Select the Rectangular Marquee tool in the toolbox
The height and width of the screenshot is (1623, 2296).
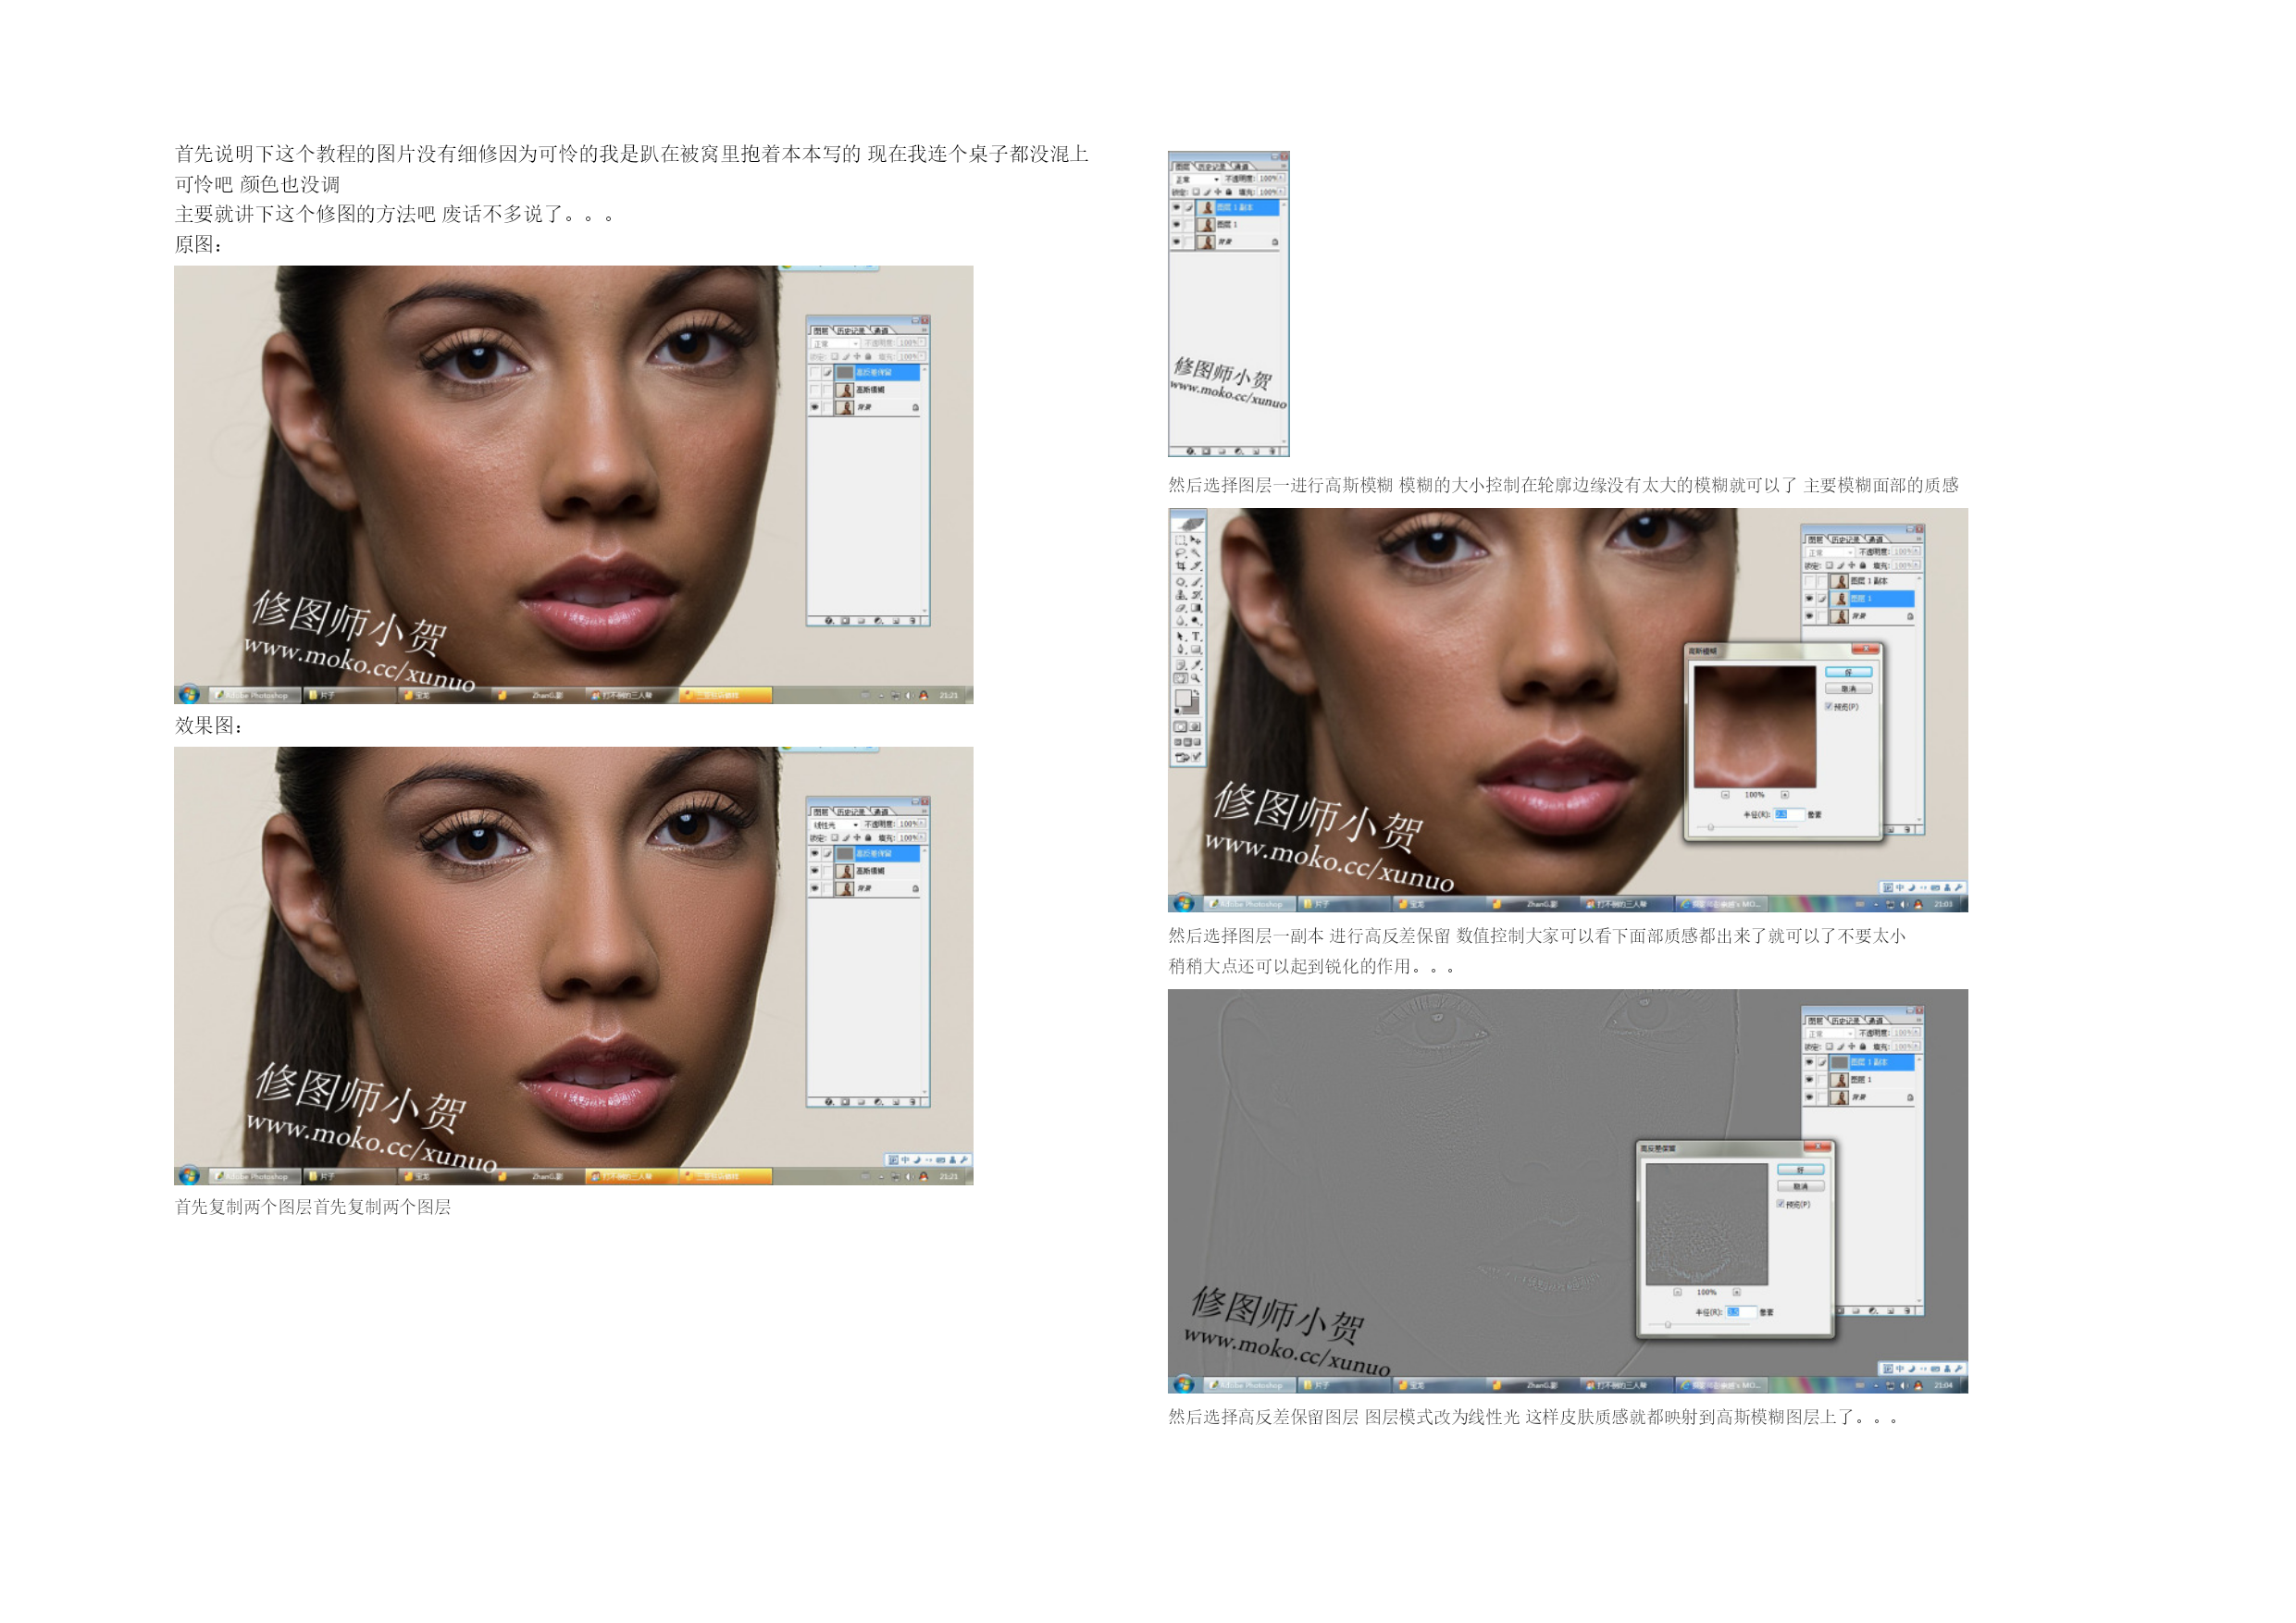click(x=1180, y=540)
